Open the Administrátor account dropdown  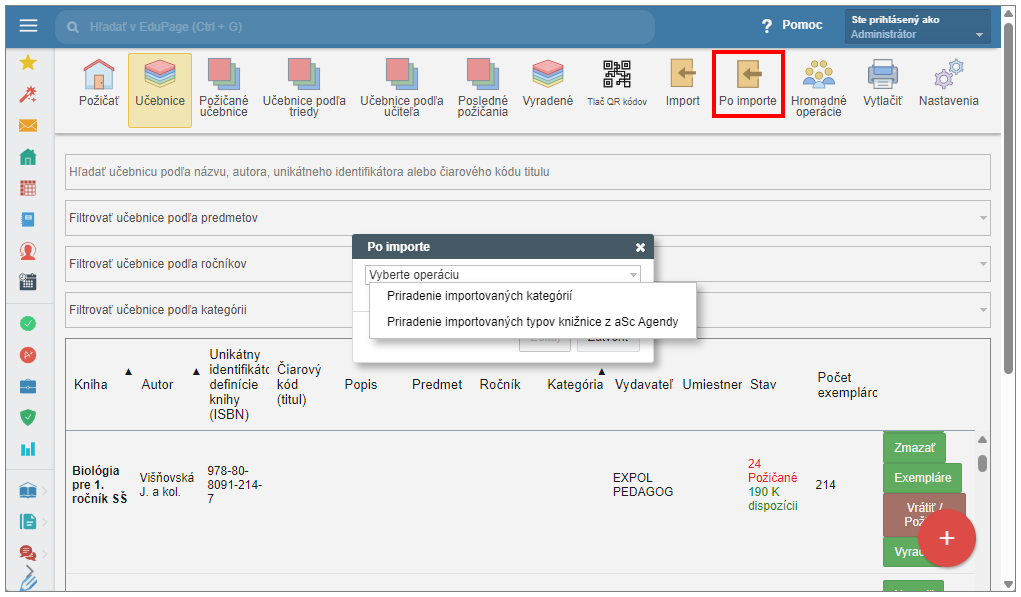click(917, 27)
